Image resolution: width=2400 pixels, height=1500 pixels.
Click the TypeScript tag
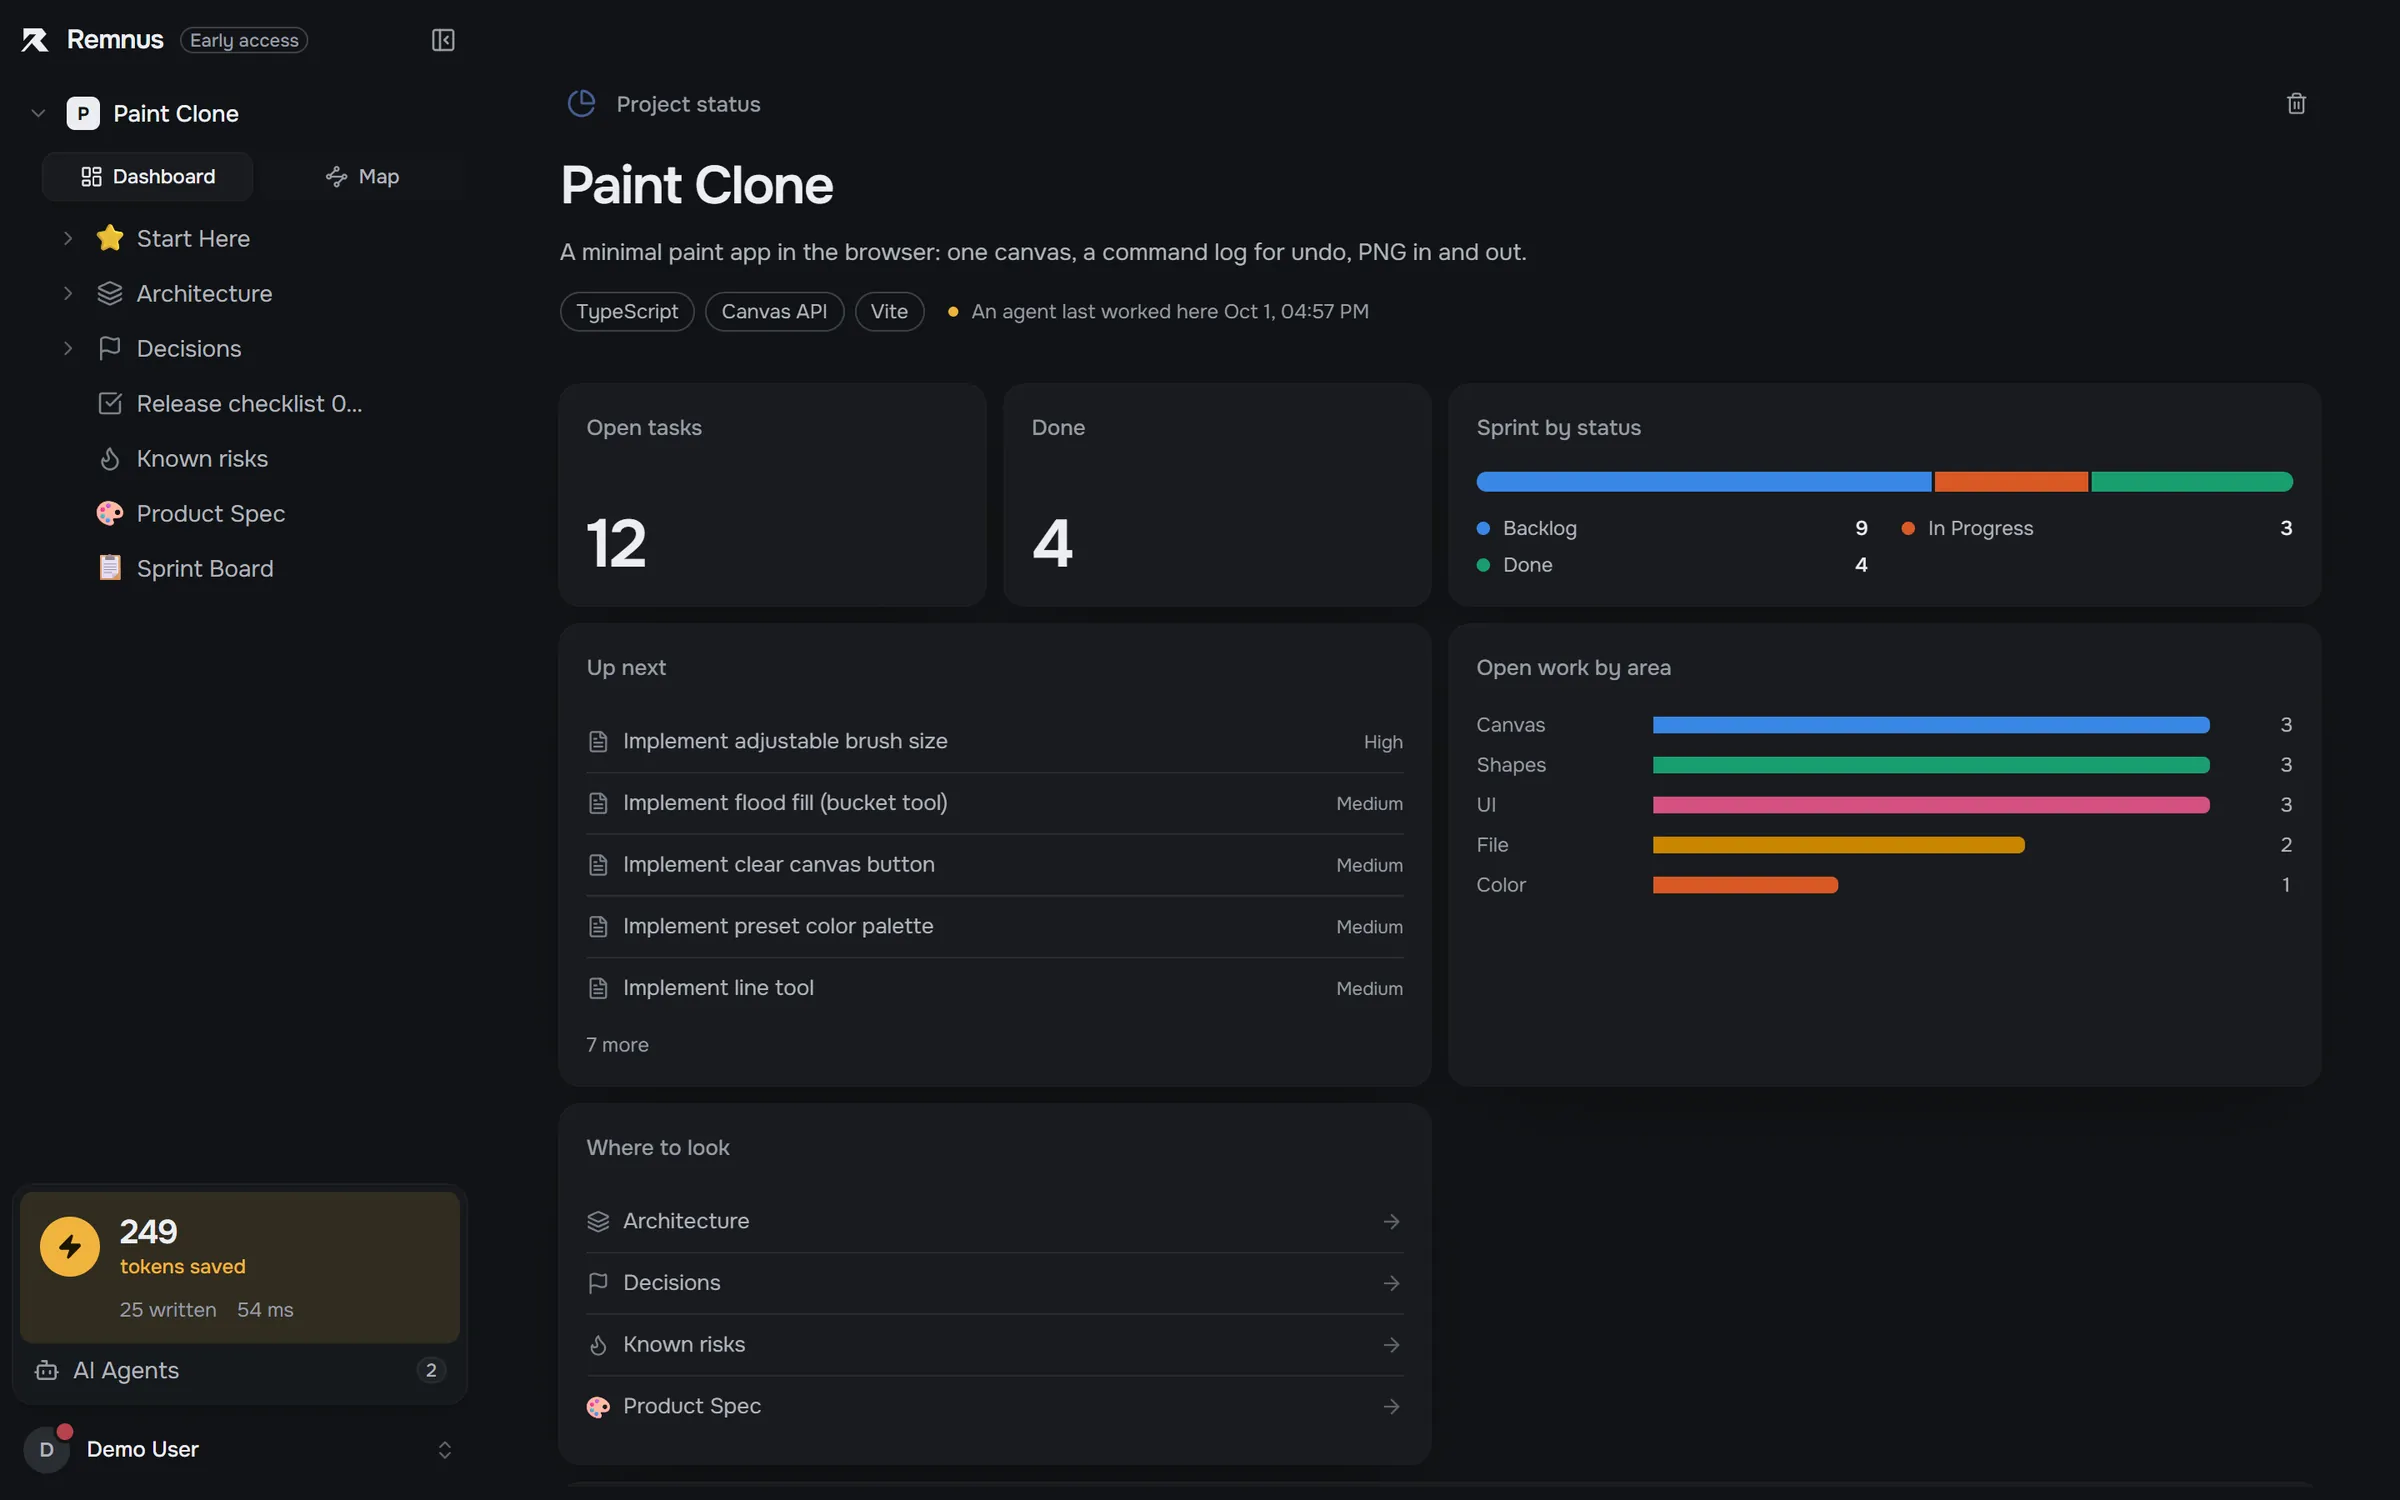pos(627,311)
